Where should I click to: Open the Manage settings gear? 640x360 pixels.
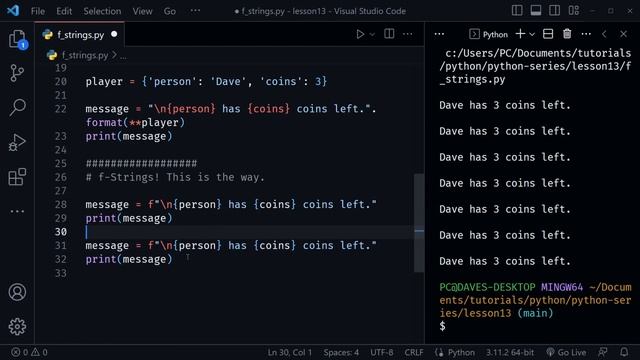(17, 327)
